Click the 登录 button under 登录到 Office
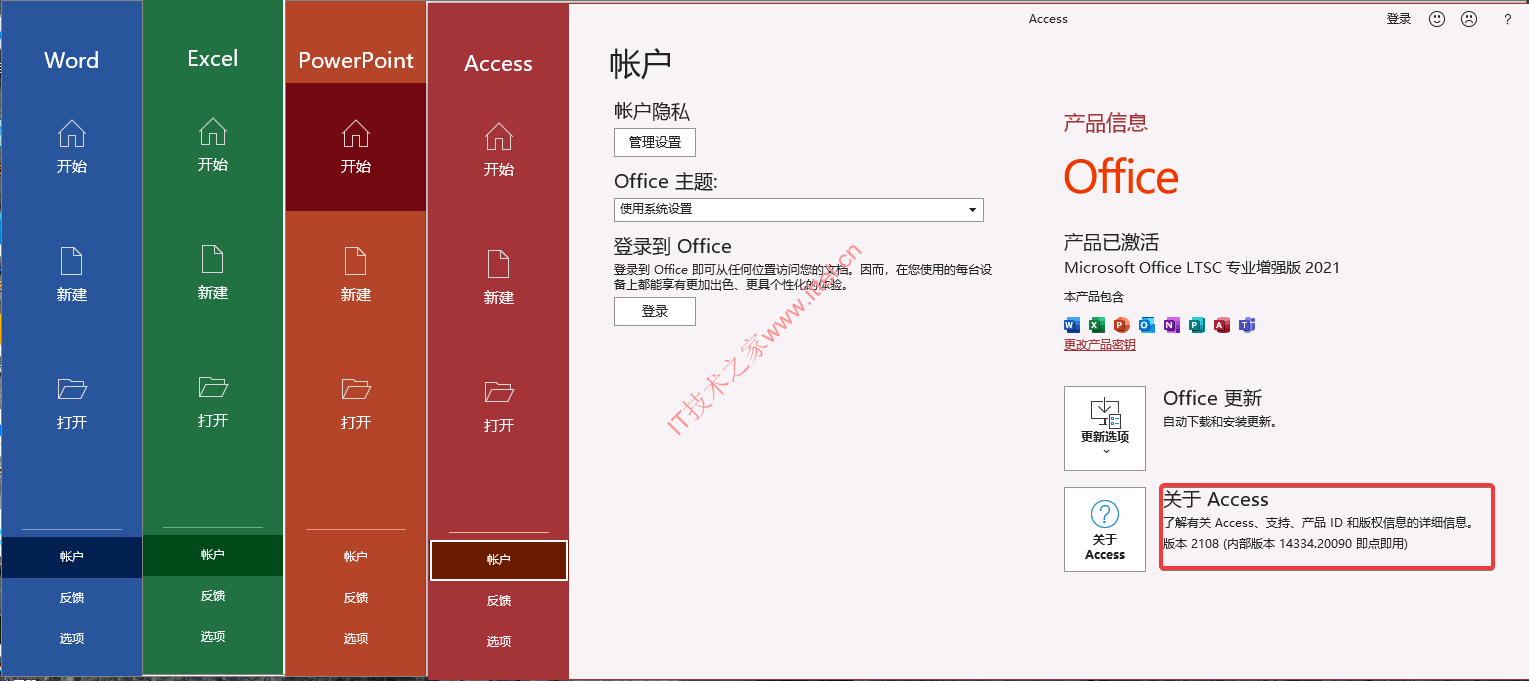This screenshot has height=681, width=1529. point(655,312)
